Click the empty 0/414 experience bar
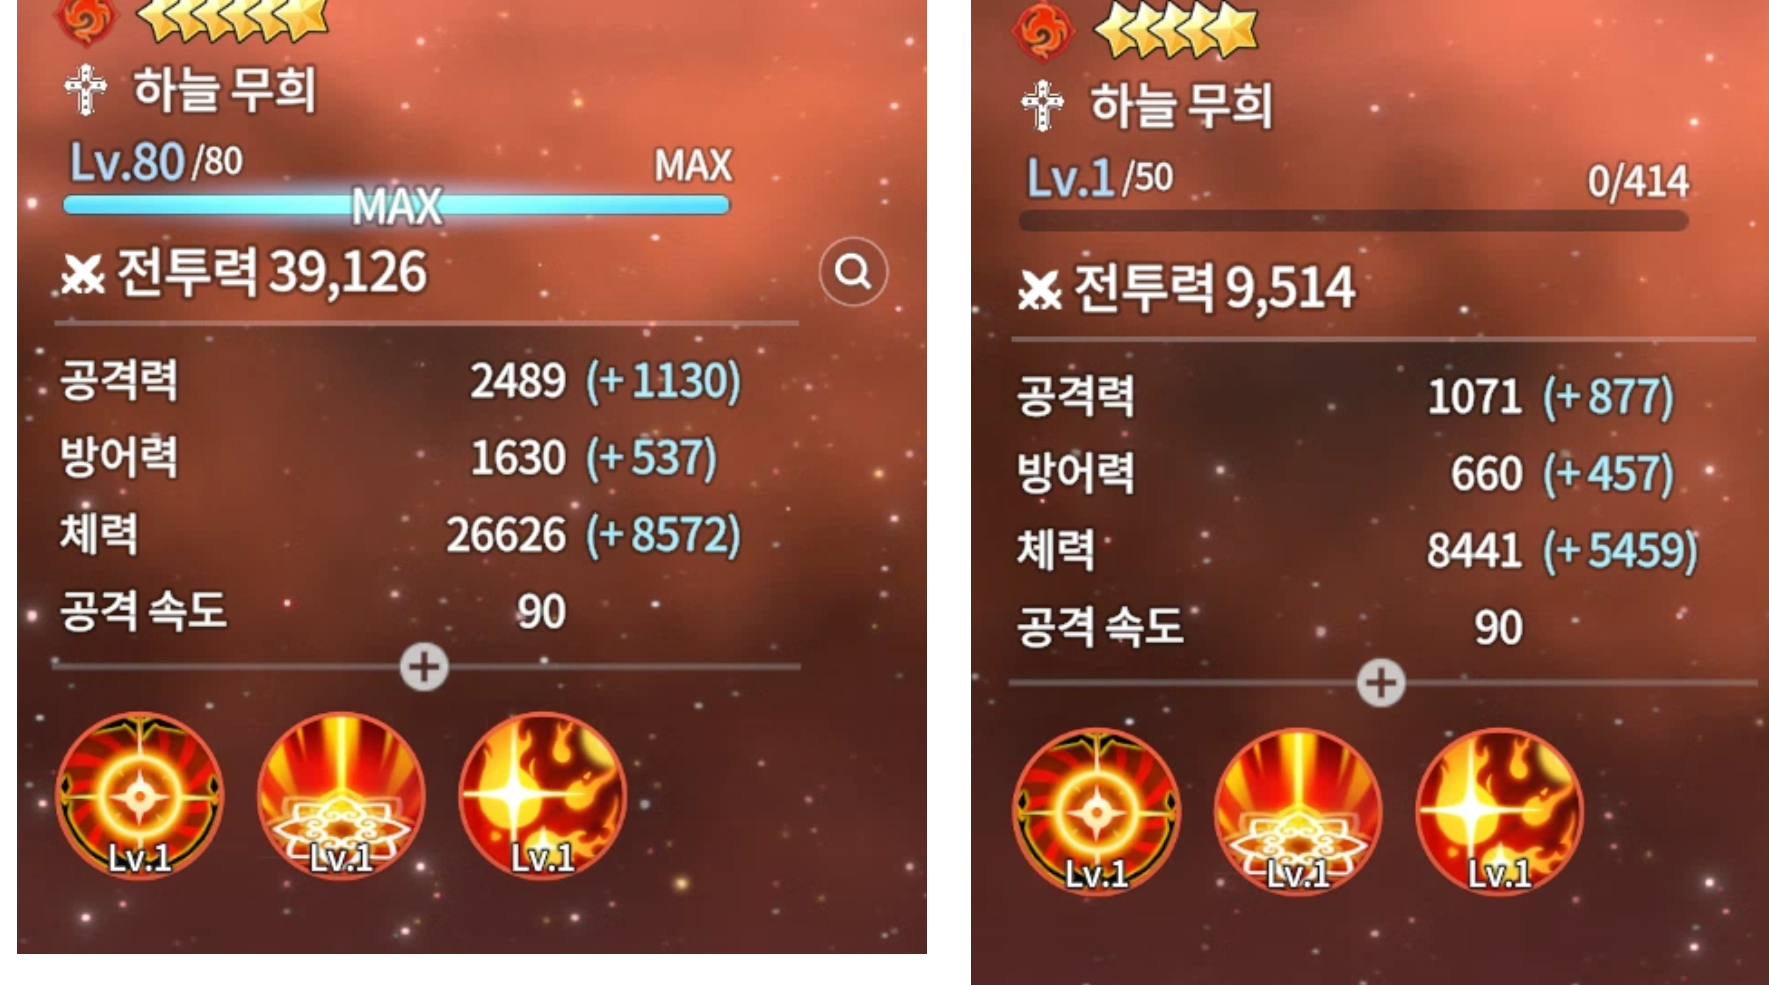 1354,221
